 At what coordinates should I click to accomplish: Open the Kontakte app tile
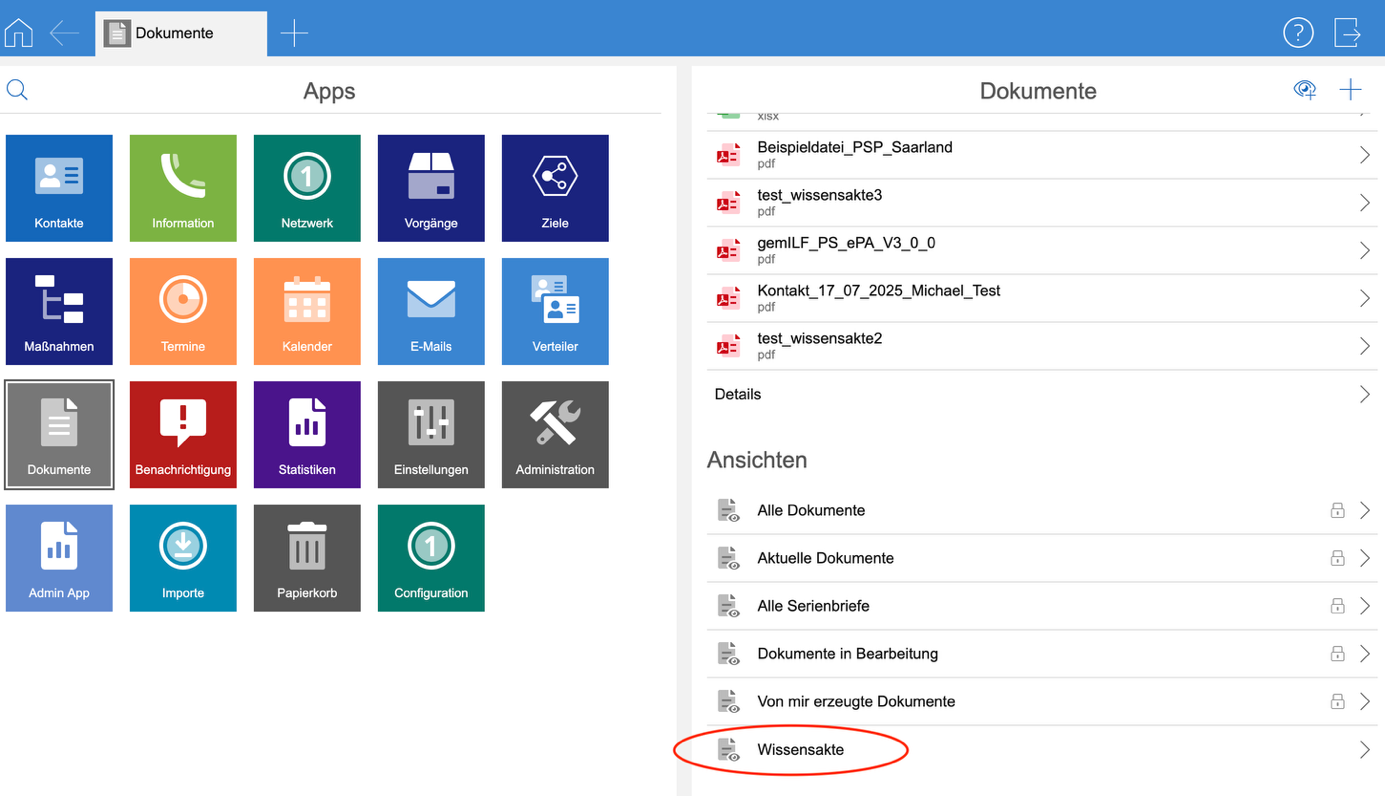[59, 188]
